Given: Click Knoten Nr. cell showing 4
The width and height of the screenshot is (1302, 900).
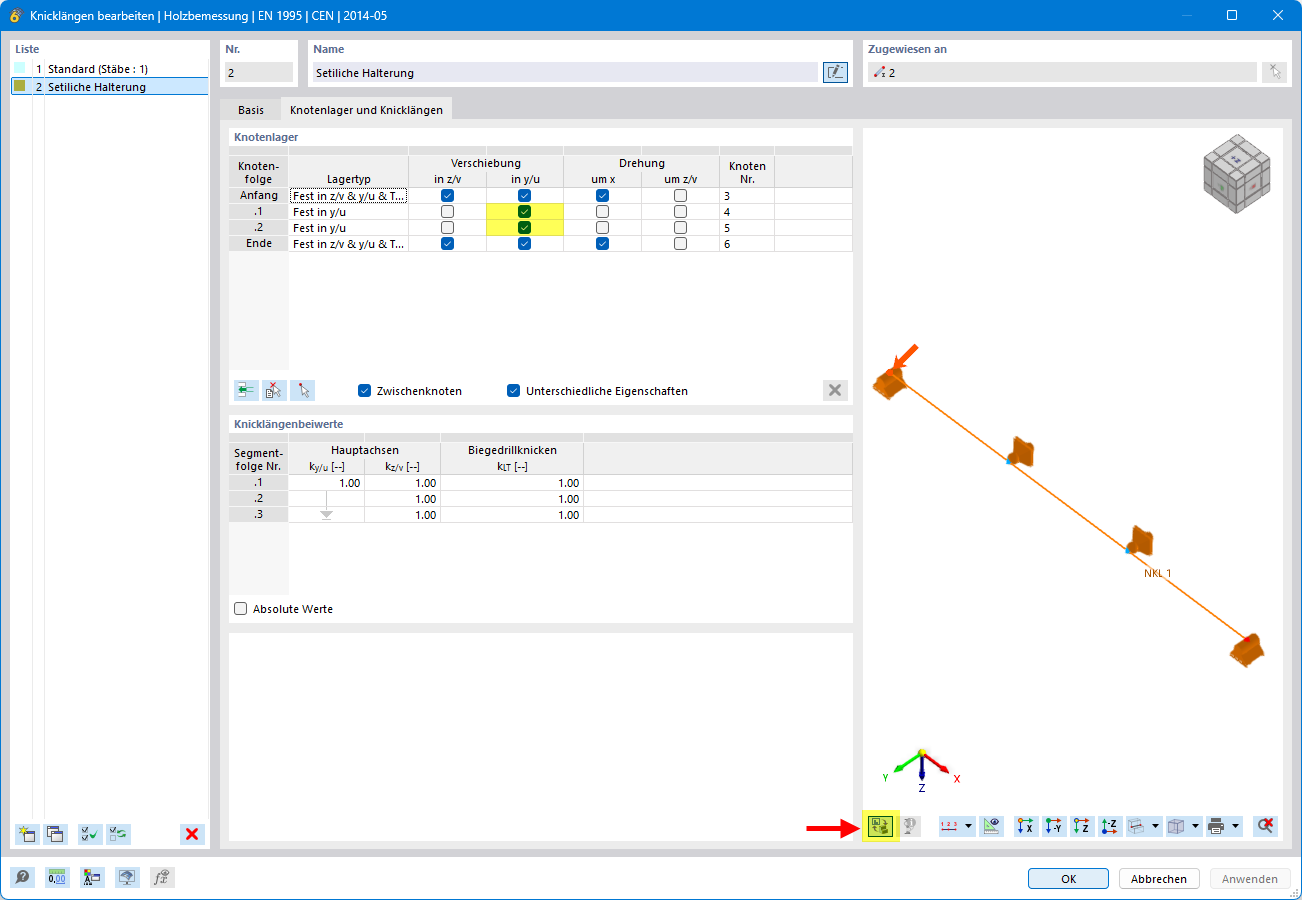Looking at the screenshot, I should click(747, 212).
